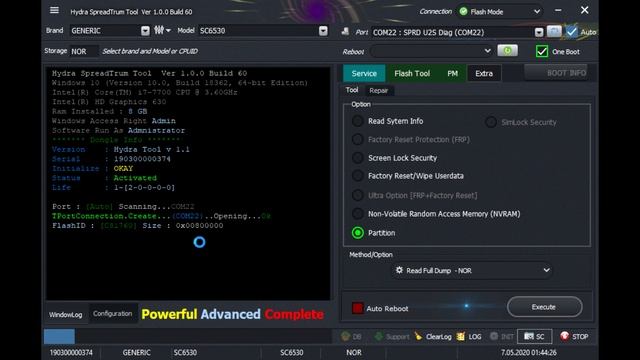The height and width of the screenshot is (360, 640).
Task: Click NOR in the status bar
Action: pyautogui.click(x=353, y=352)
